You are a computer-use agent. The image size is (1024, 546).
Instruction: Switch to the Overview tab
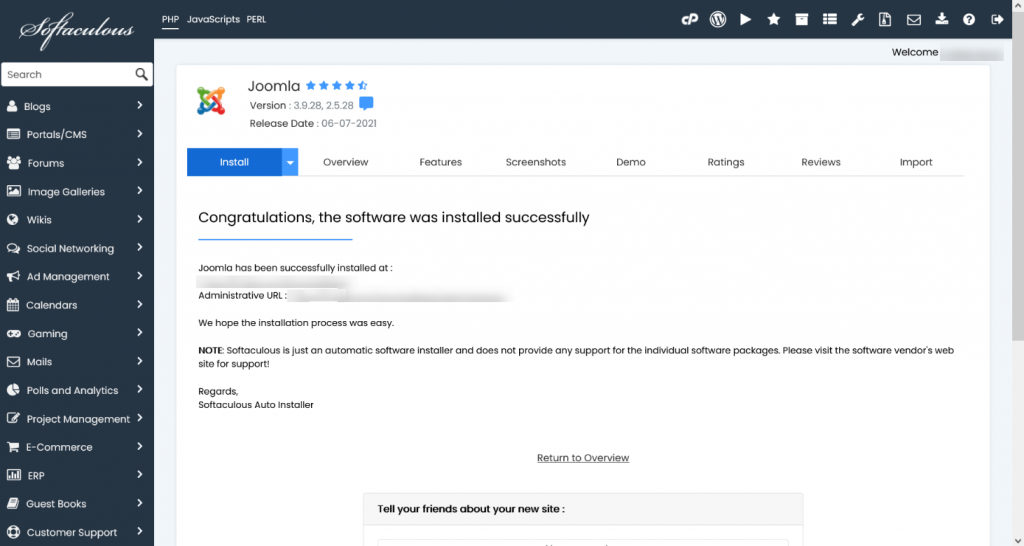(345, 162)
